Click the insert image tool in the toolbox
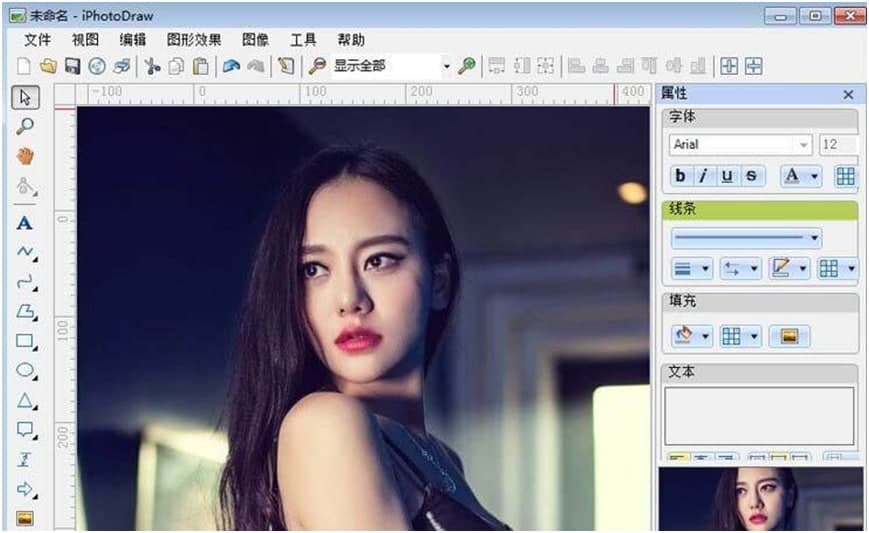 pyautogui.click(x=25, y=519)
